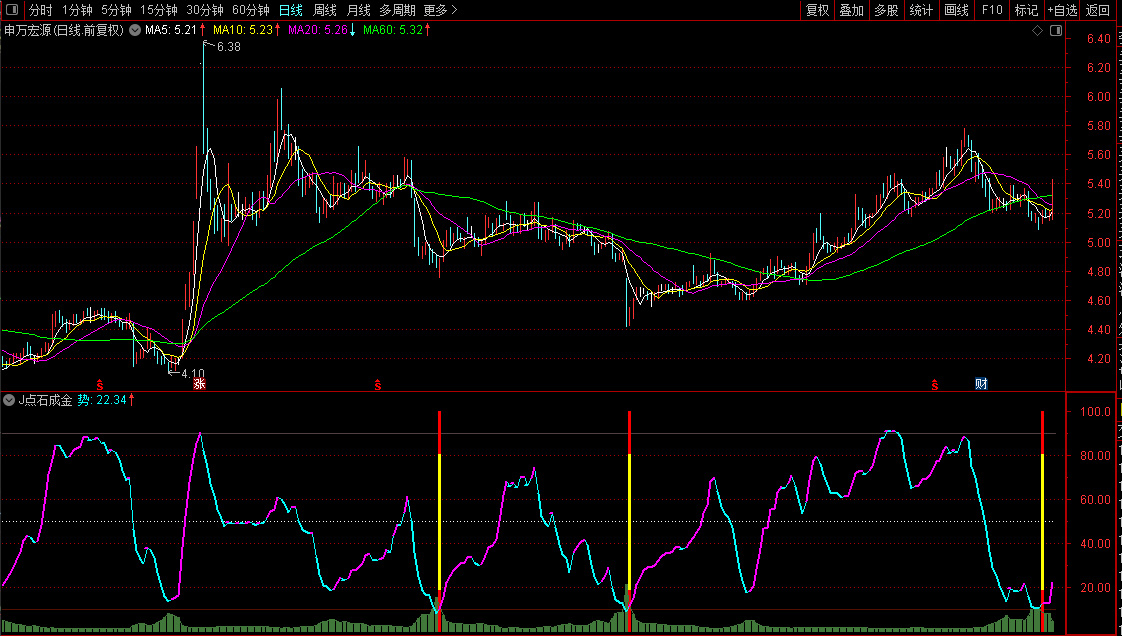Expand the 申万宏源 chart settings dropdown
The image size is (1122, 636).
click(134, 30)
